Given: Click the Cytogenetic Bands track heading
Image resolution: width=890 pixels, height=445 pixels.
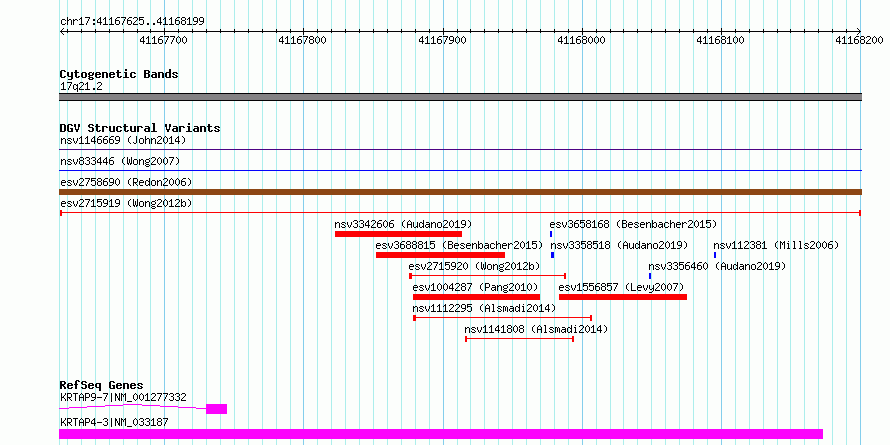Looking at the screenshot, I should 119,74.
